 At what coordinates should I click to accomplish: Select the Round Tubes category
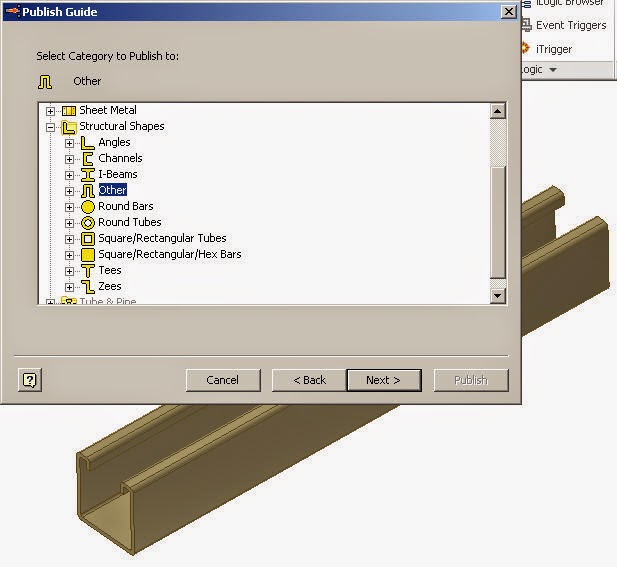tap(129, 222)
